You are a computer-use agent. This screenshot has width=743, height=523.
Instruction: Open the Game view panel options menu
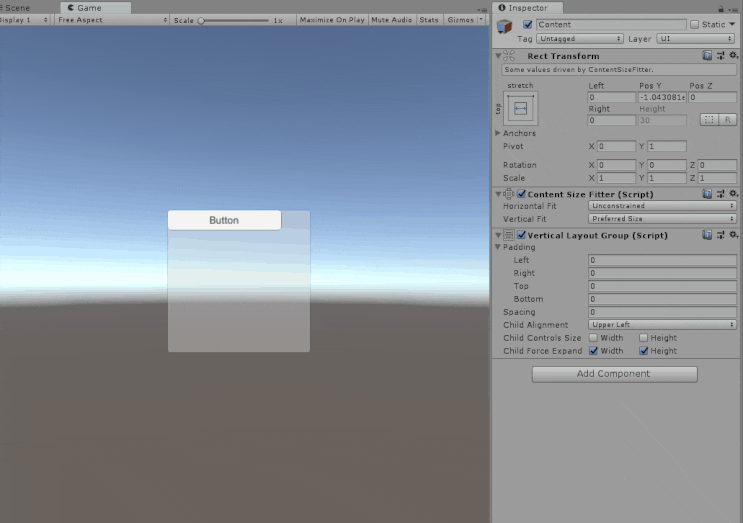[x=481, y=9]
